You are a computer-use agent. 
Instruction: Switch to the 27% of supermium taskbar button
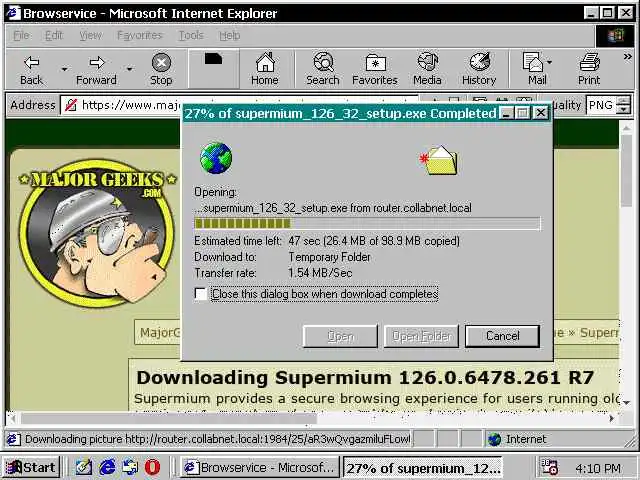coord(423,467)
